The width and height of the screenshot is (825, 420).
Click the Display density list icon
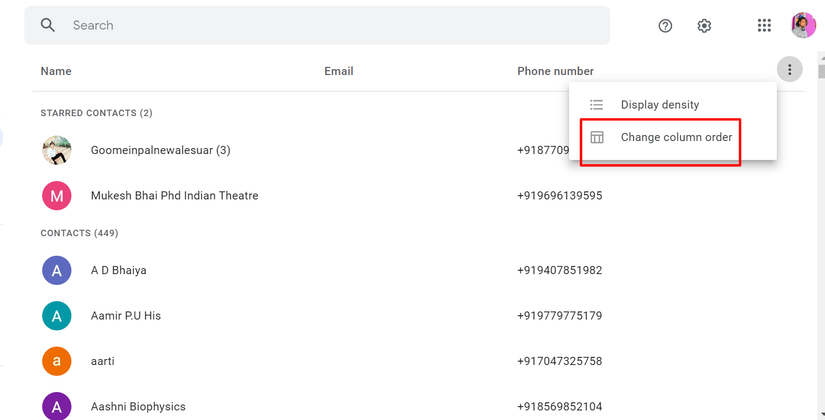click(x=597, y=105)
